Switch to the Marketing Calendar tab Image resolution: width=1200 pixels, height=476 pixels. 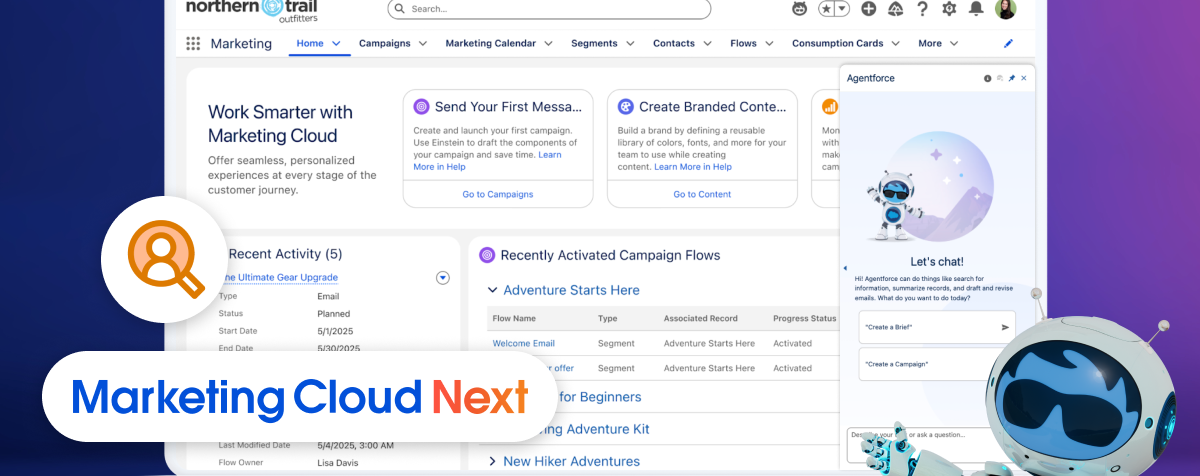491,44
